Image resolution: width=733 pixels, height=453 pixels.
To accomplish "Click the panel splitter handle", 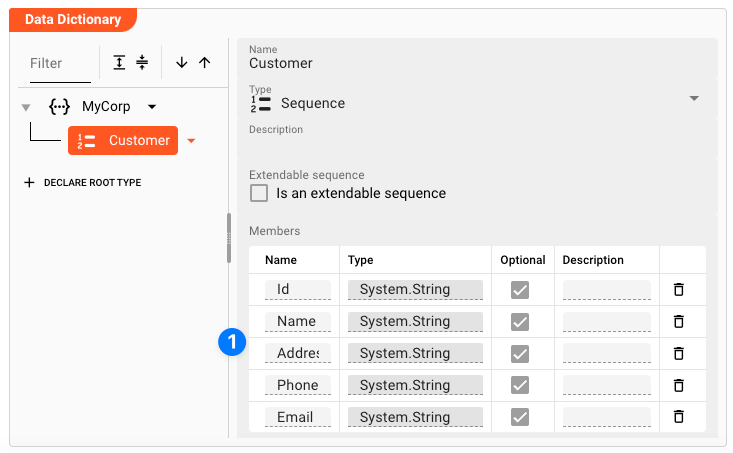I will tap(229, 237).
